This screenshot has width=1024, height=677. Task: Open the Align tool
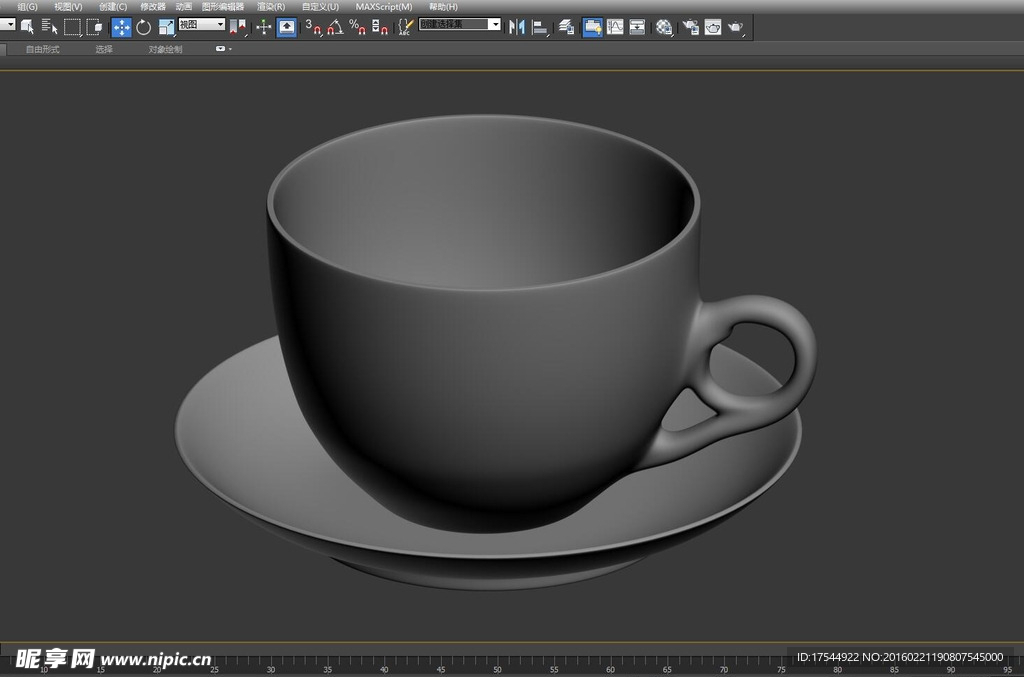click(540, 27)
